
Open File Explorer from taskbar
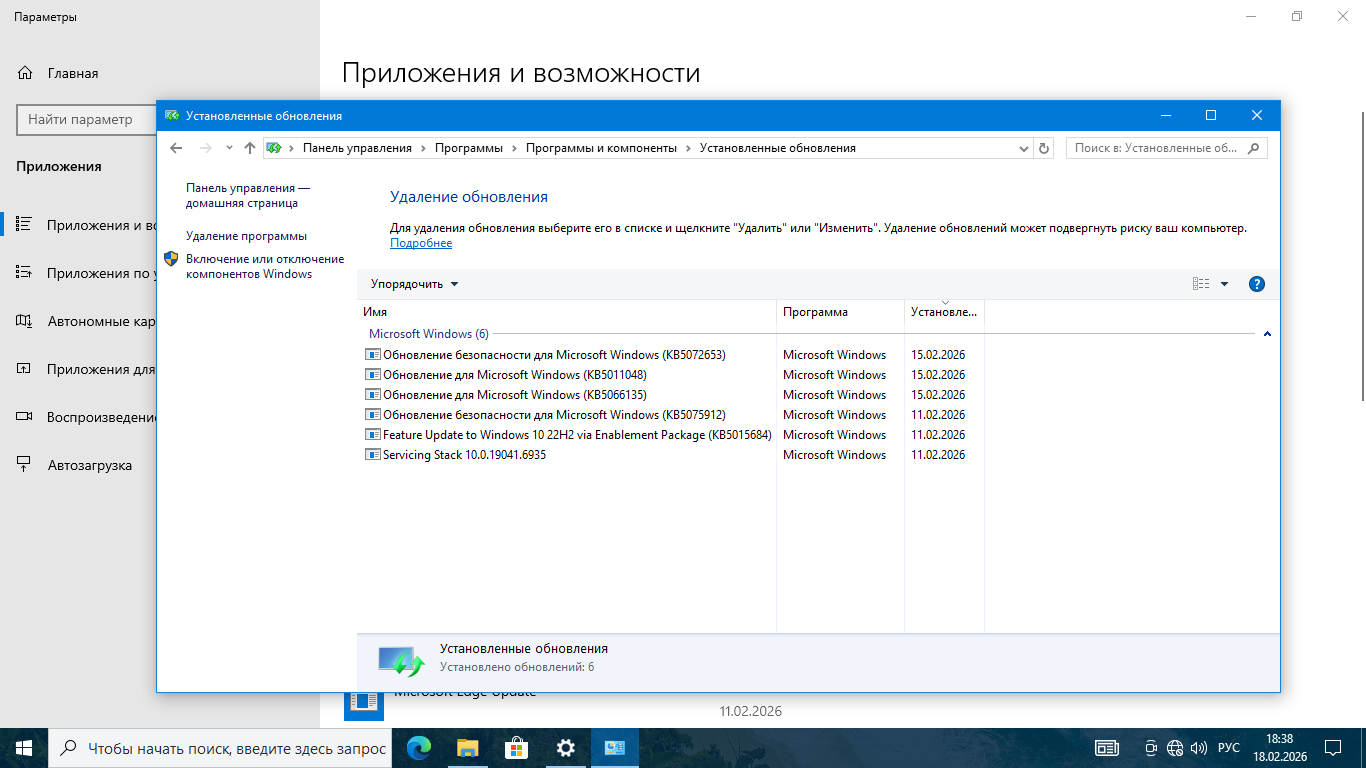(467, 748)
